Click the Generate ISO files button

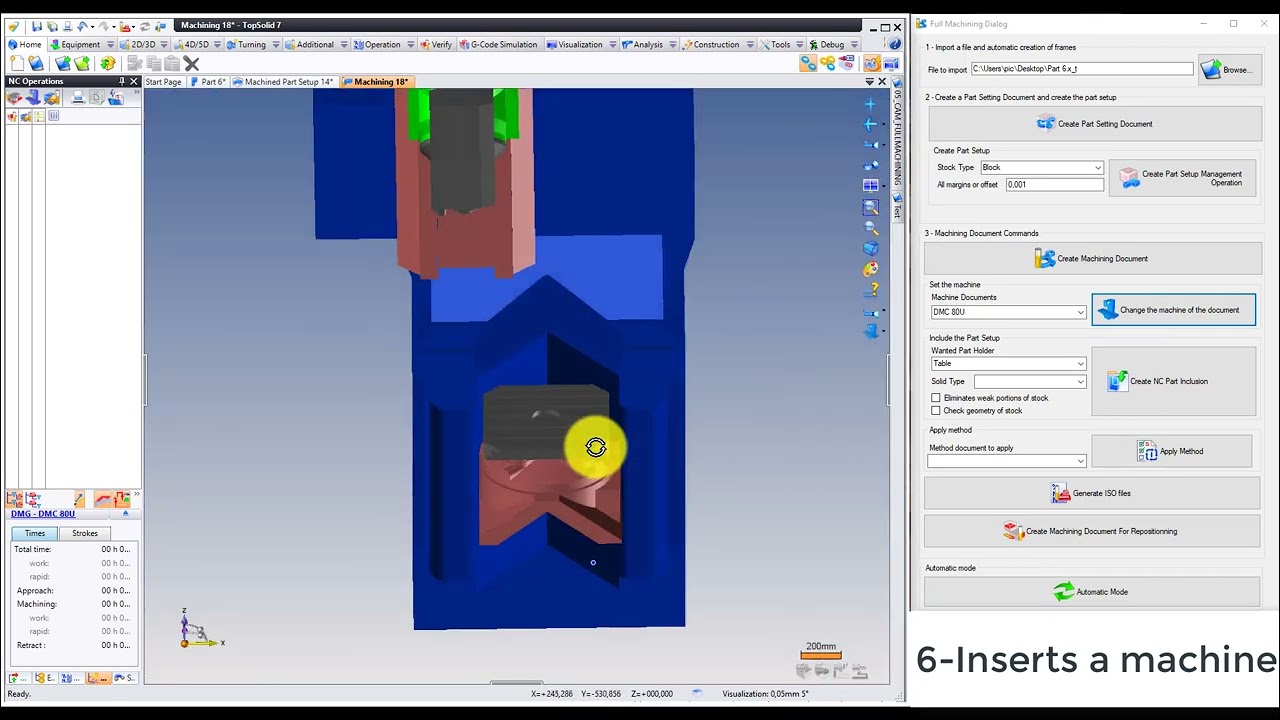click(1092, 493)
